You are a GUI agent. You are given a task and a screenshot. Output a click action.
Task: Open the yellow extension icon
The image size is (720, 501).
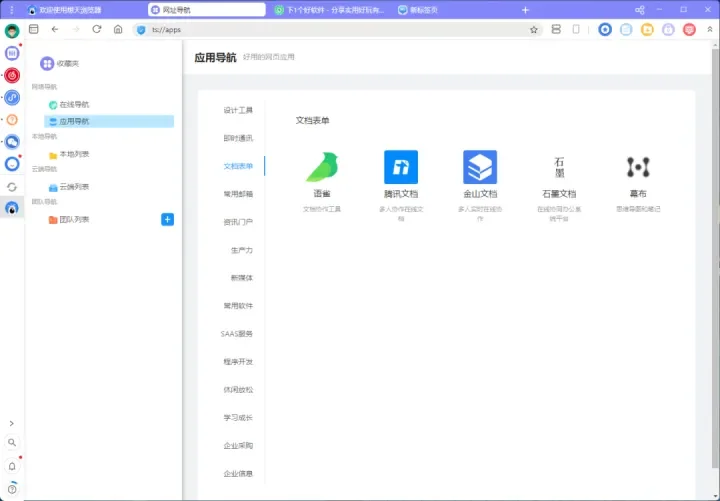tap(647, 29)
